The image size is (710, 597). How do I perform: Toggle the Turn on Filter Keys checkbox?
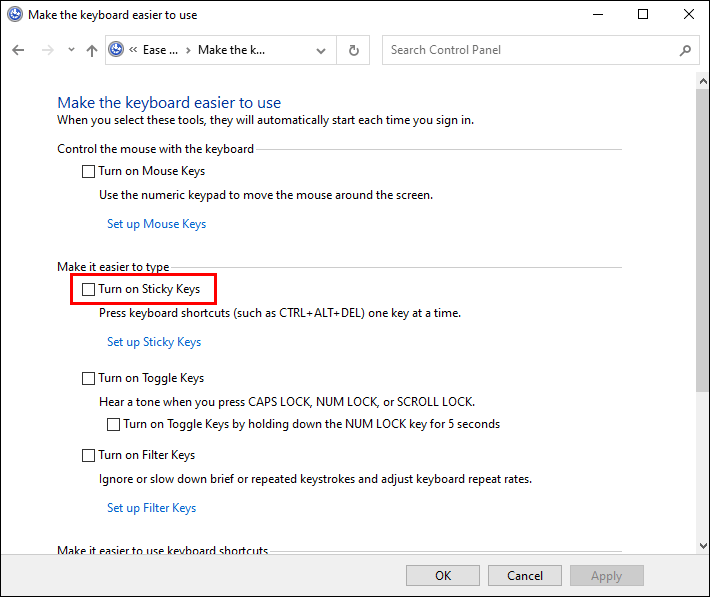(89, 455)
